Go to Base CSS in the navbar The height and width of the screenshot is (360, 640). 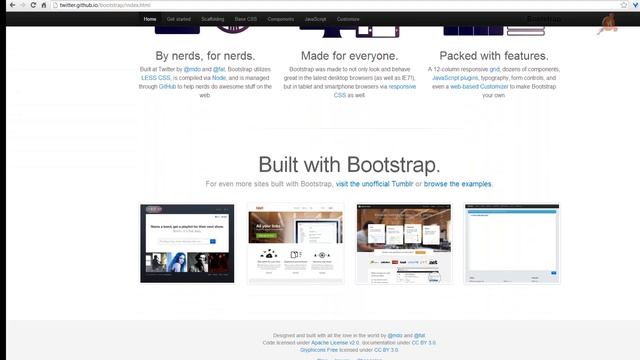point(246,19)
